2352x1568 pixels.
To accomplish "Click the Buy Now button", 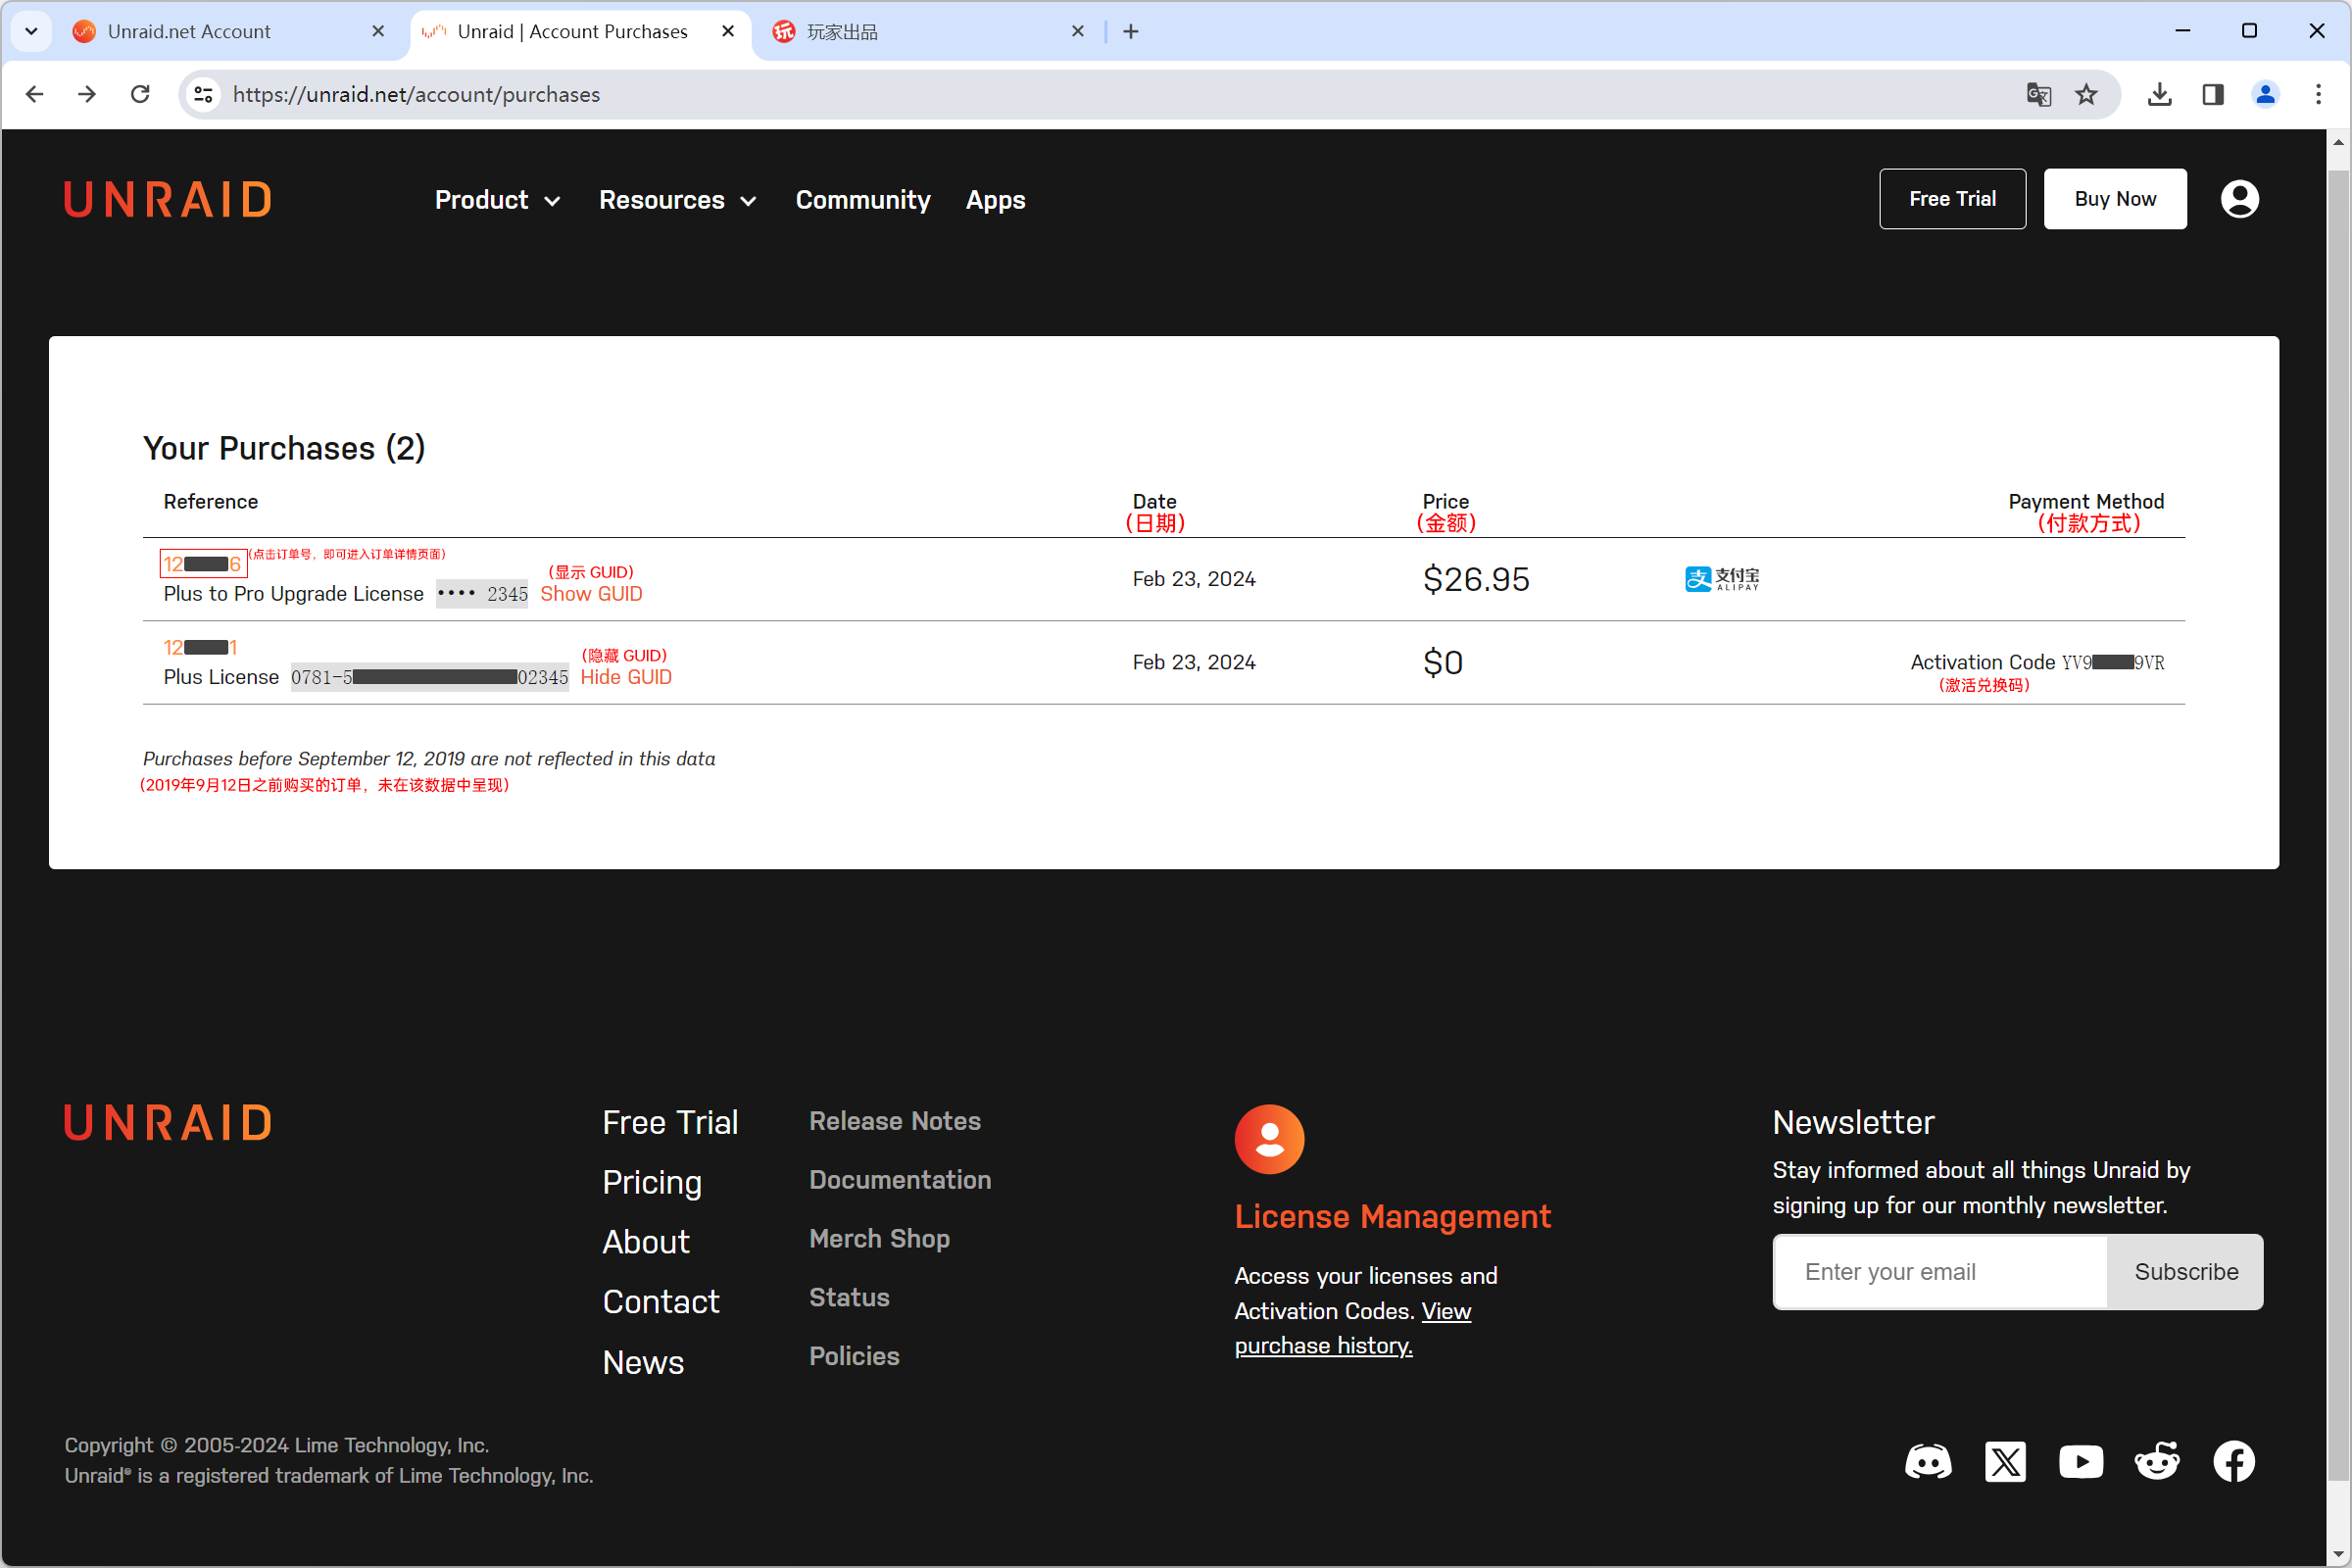I will (2115, 199).
